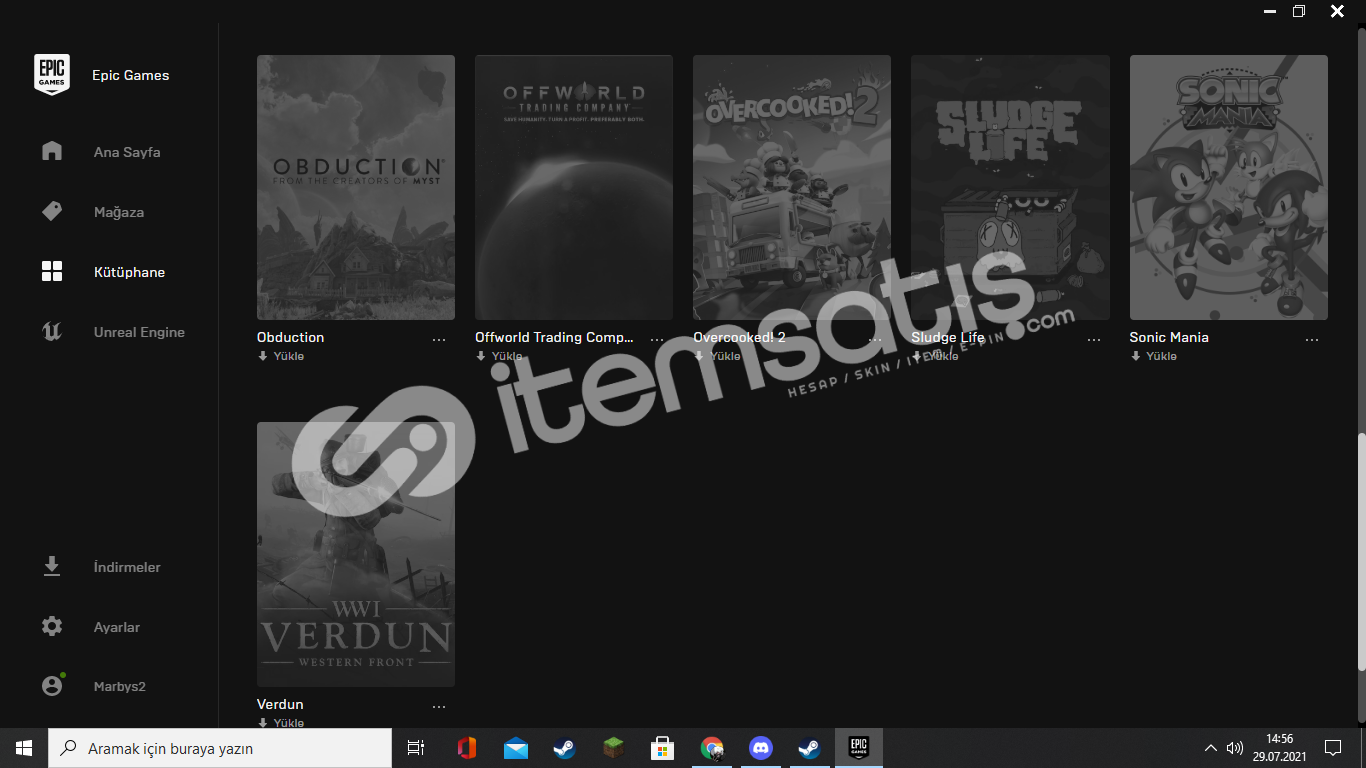
Task: Minimize the Epic Games window
Action: click(1269, 12)
